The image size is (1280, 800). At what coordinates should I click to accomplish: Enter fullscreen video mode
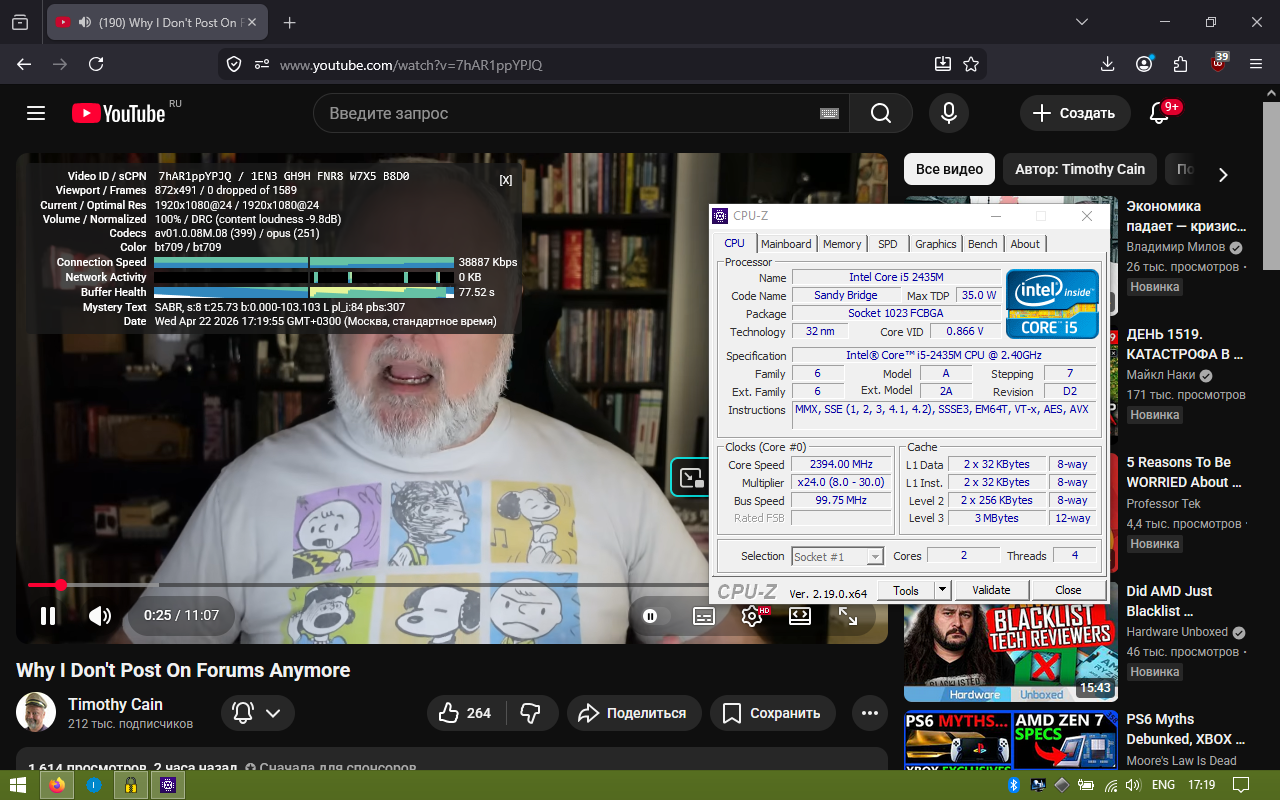(x=848, y=616)
